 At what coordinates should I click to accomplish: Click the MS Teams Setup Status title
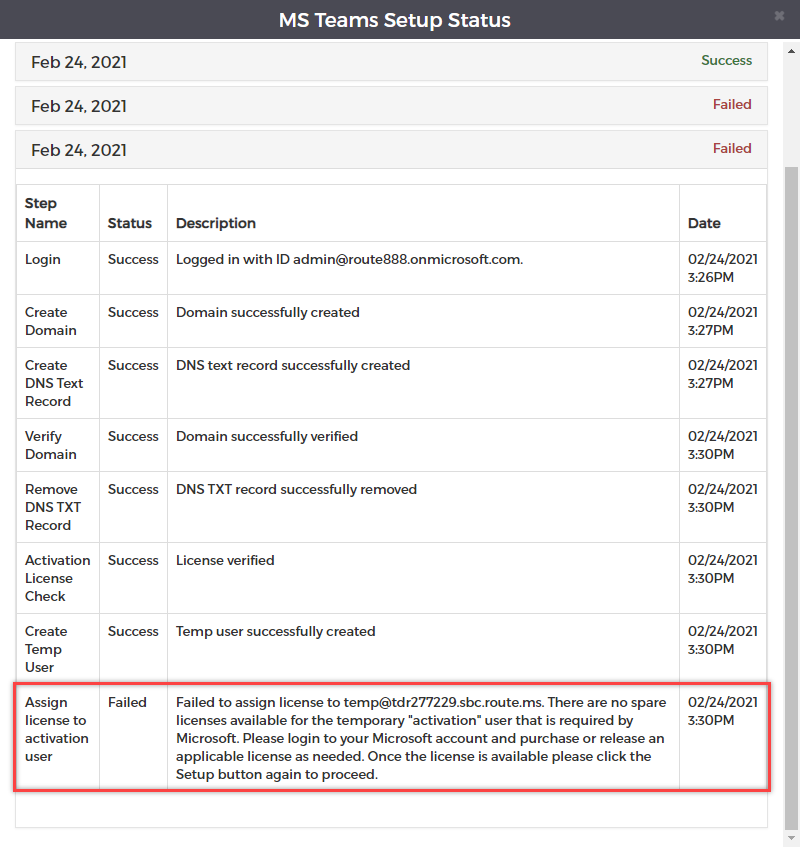point(395,20)
